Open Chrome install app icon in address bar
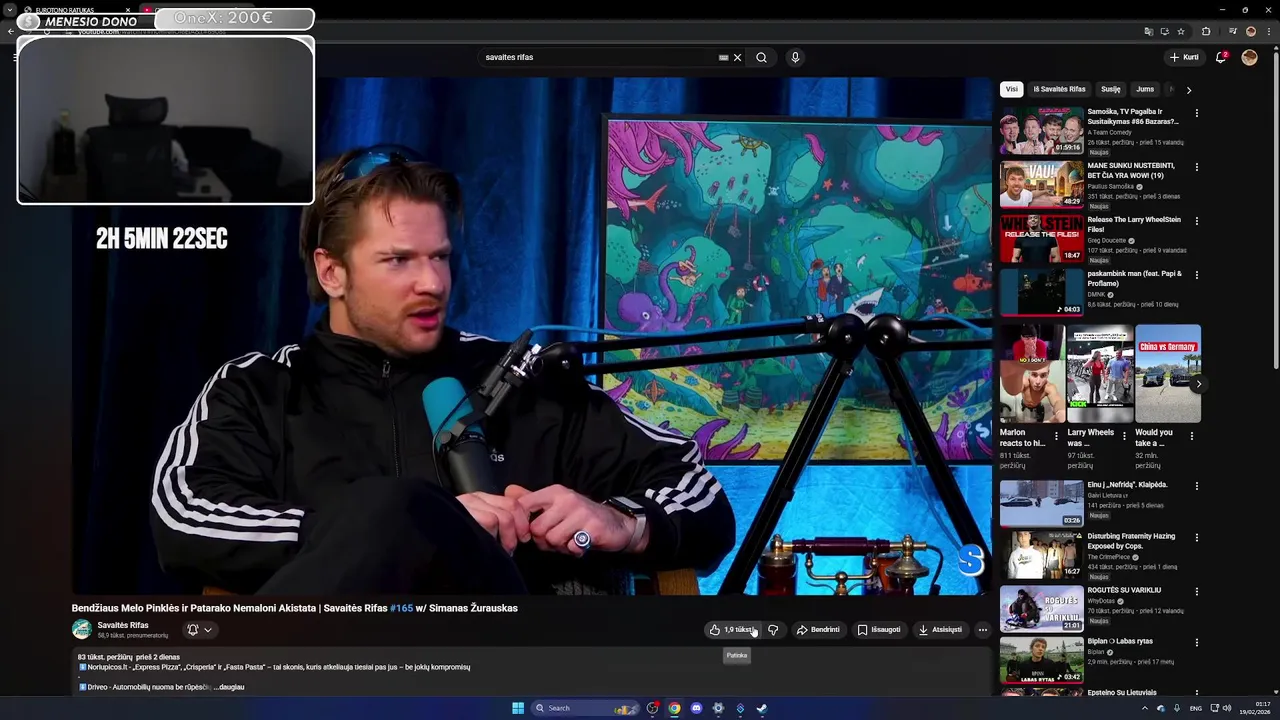Image resolution: width=1280 pixels, height=720 pixels. pos(1164,31)
